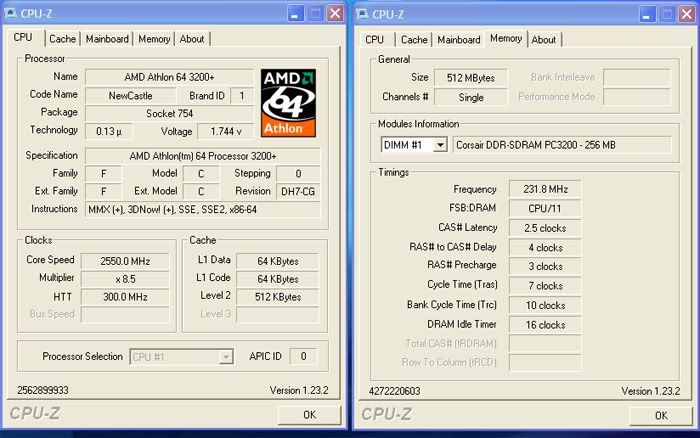Minimize the left CPU-Z window
The height and width of the screenshot is (438, 700).
[295, 13]
